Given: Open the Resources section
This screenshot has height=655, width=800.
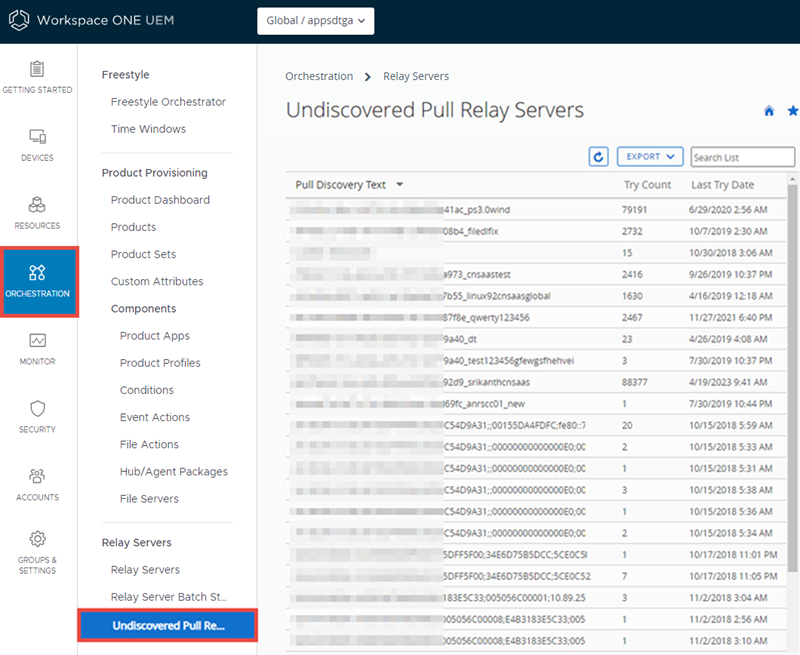Looking at the screenshot, I should [x=37, y=213].
